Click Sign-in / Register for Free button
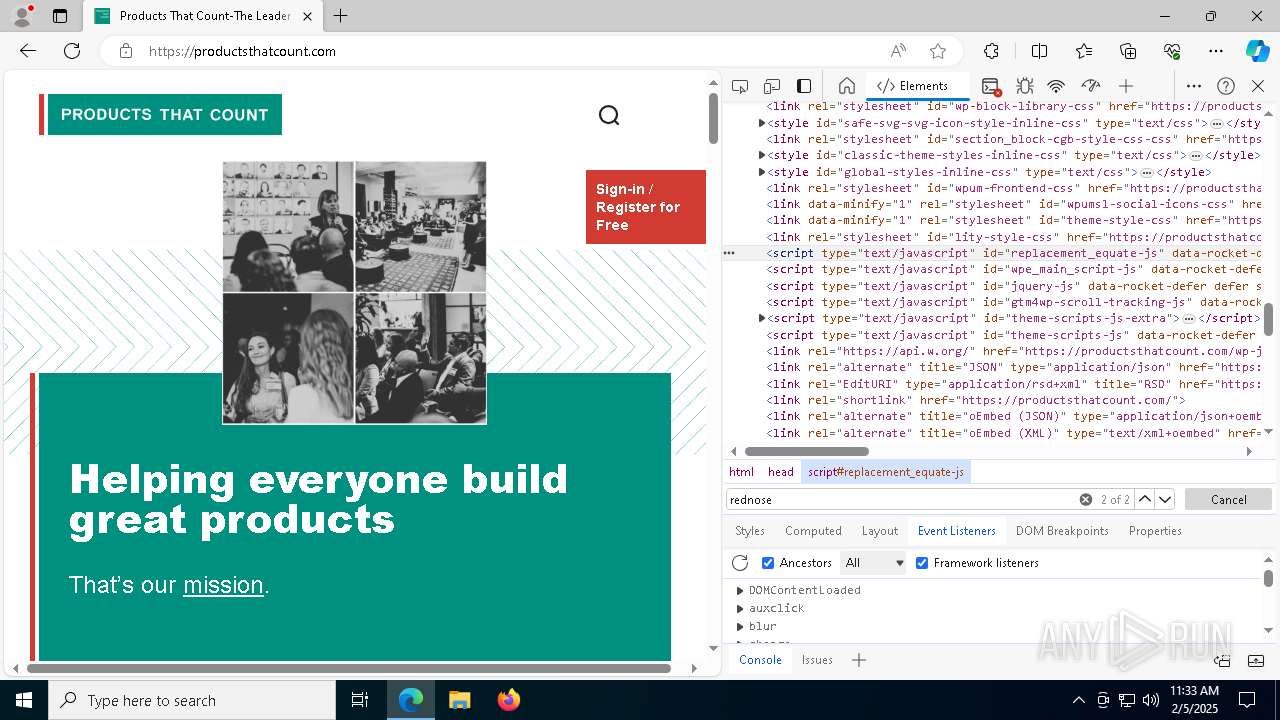The height and width of the screenshot is (720, 1280). pyautogui.click(x=646, y=207)
